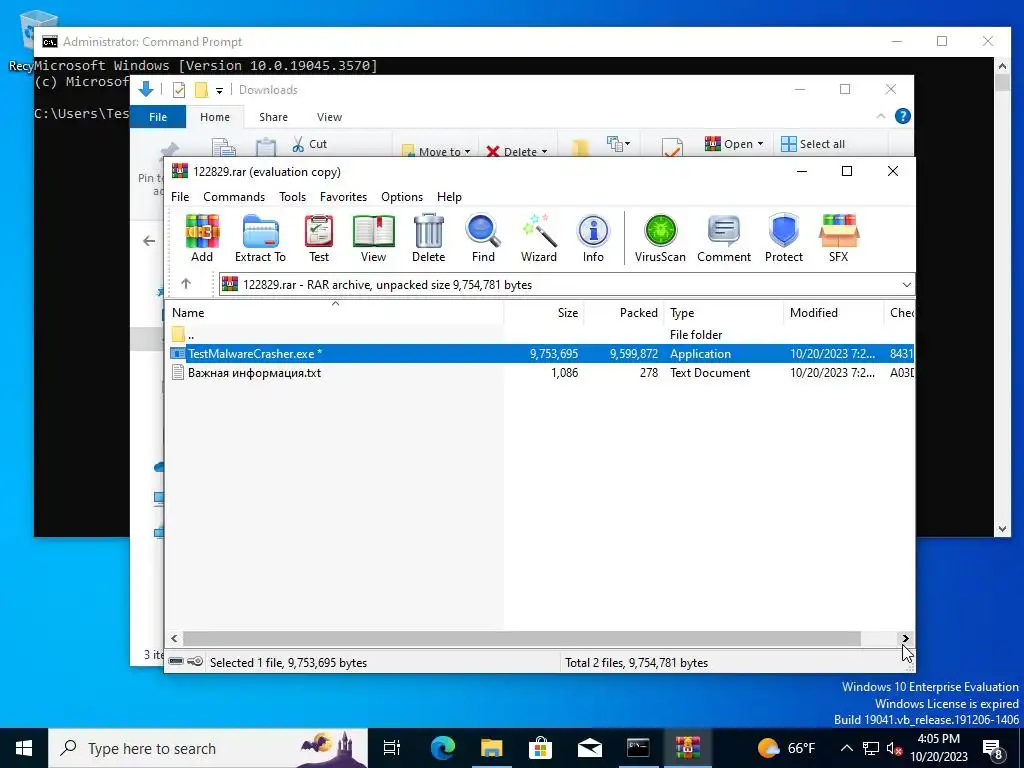This screenshot has width=1024, height=768.
Task: Click the WinRAR horizontal scrollbar left arrow
Action: (174, 639)
